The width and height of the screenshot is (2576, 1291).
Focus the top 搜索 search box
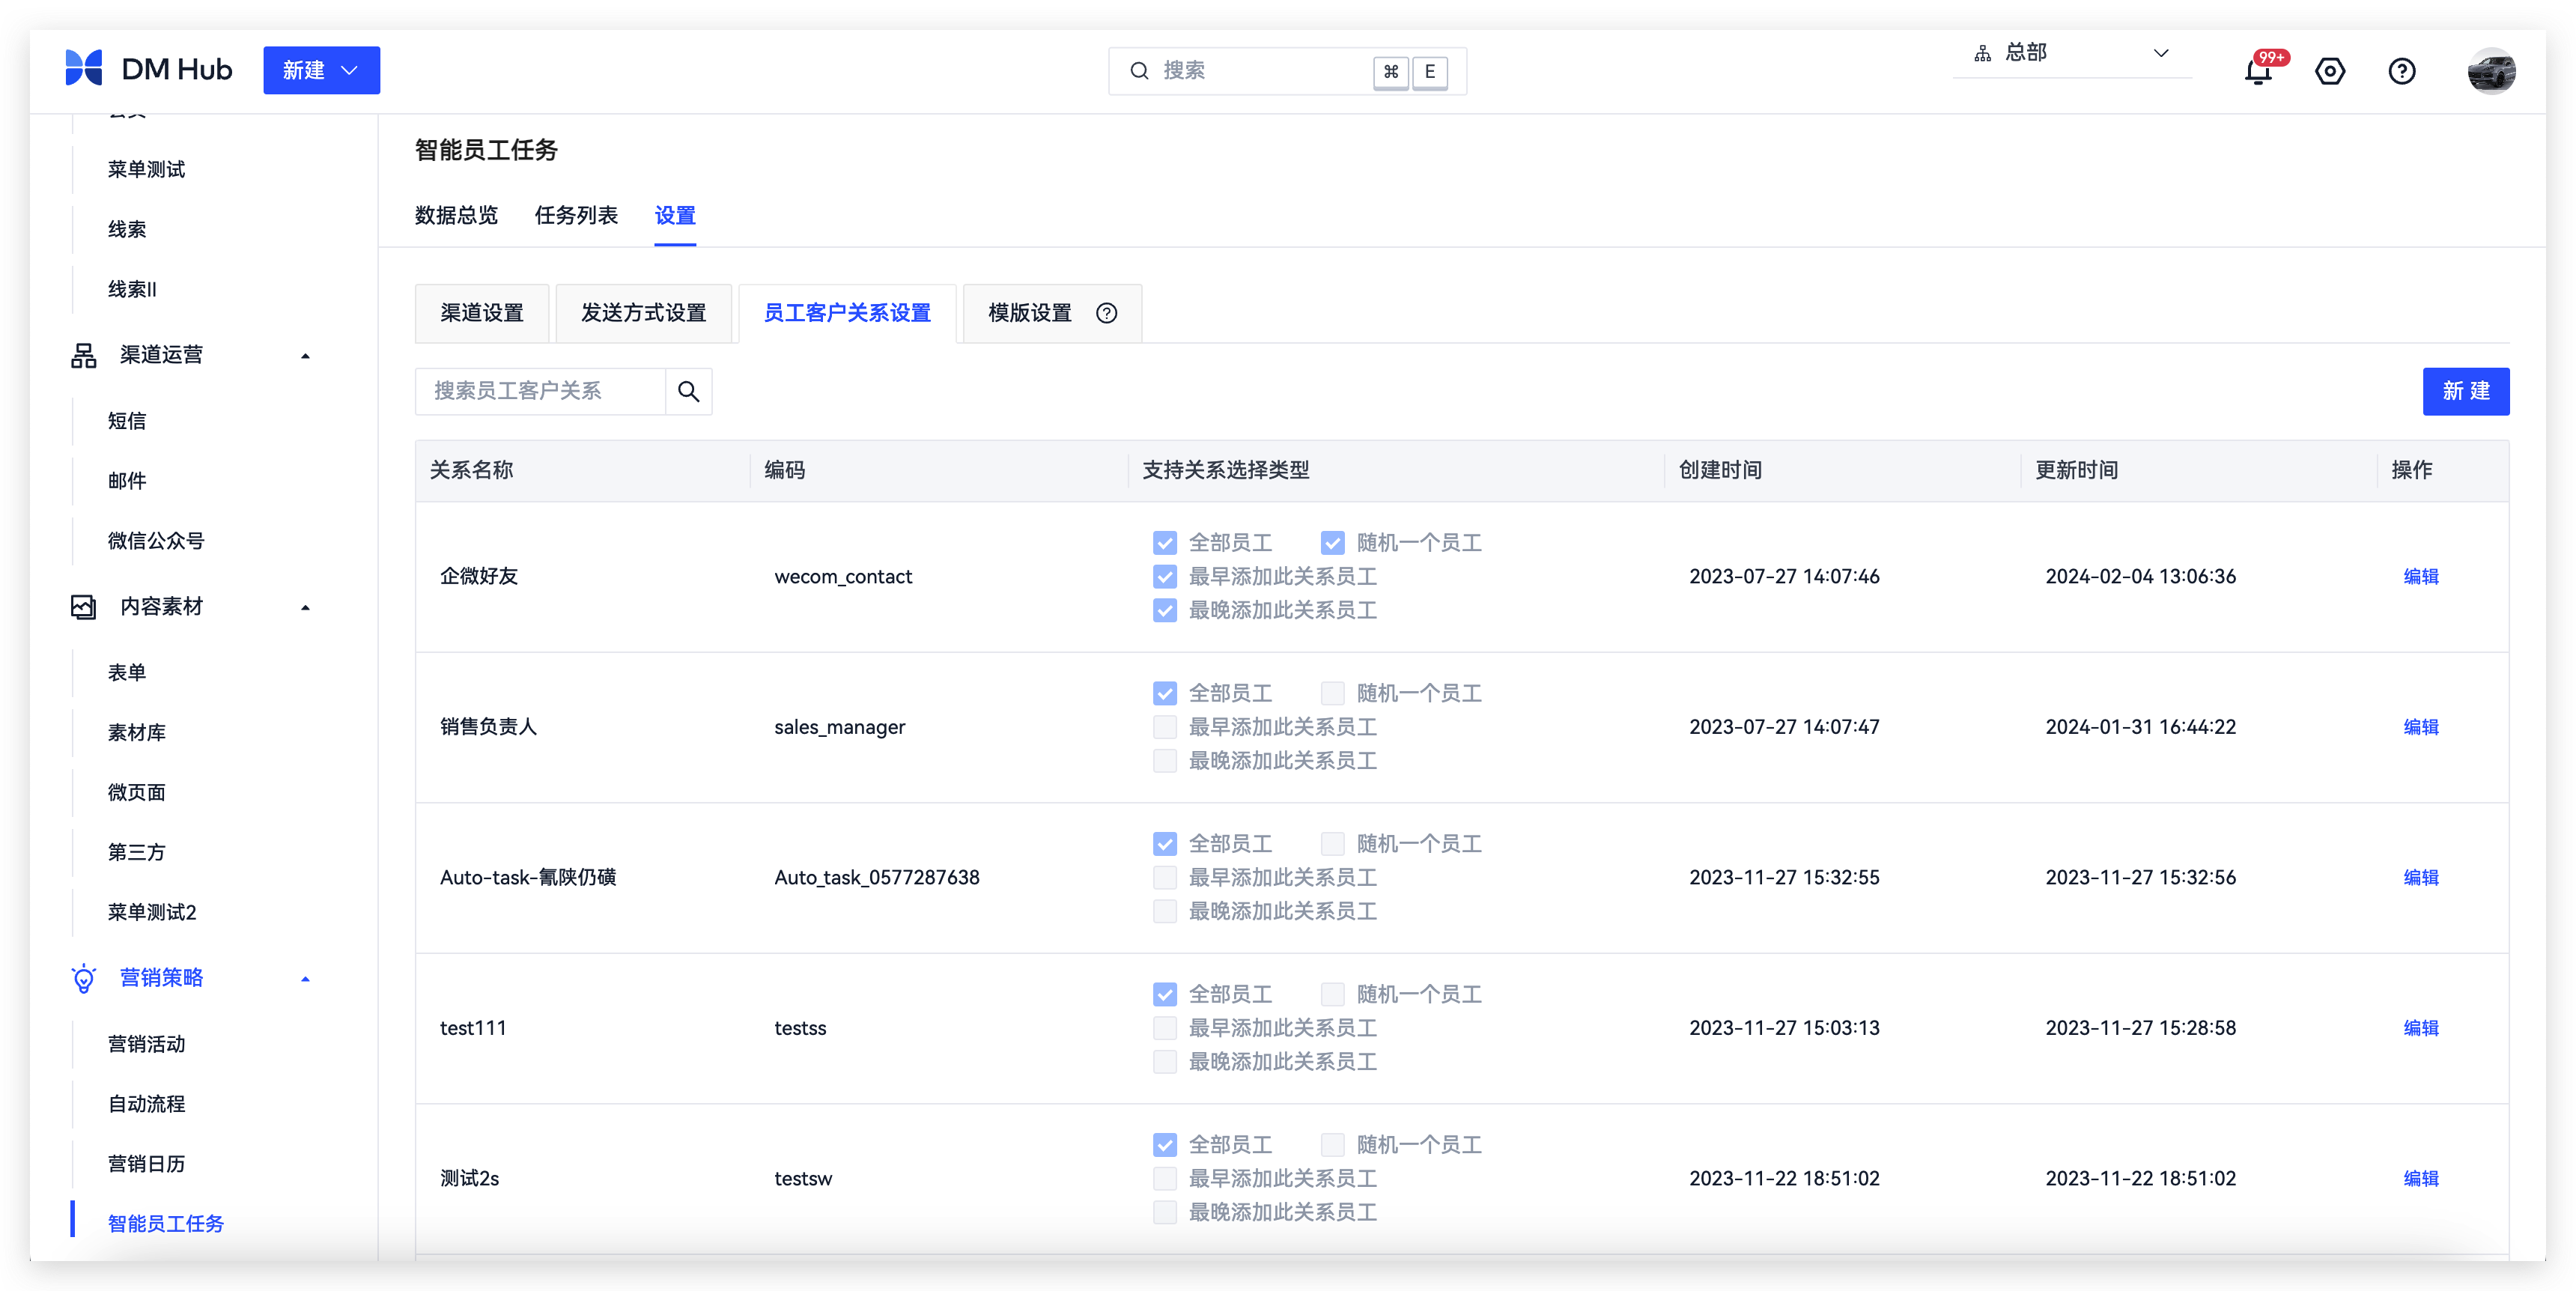(x=1287, y=71)
